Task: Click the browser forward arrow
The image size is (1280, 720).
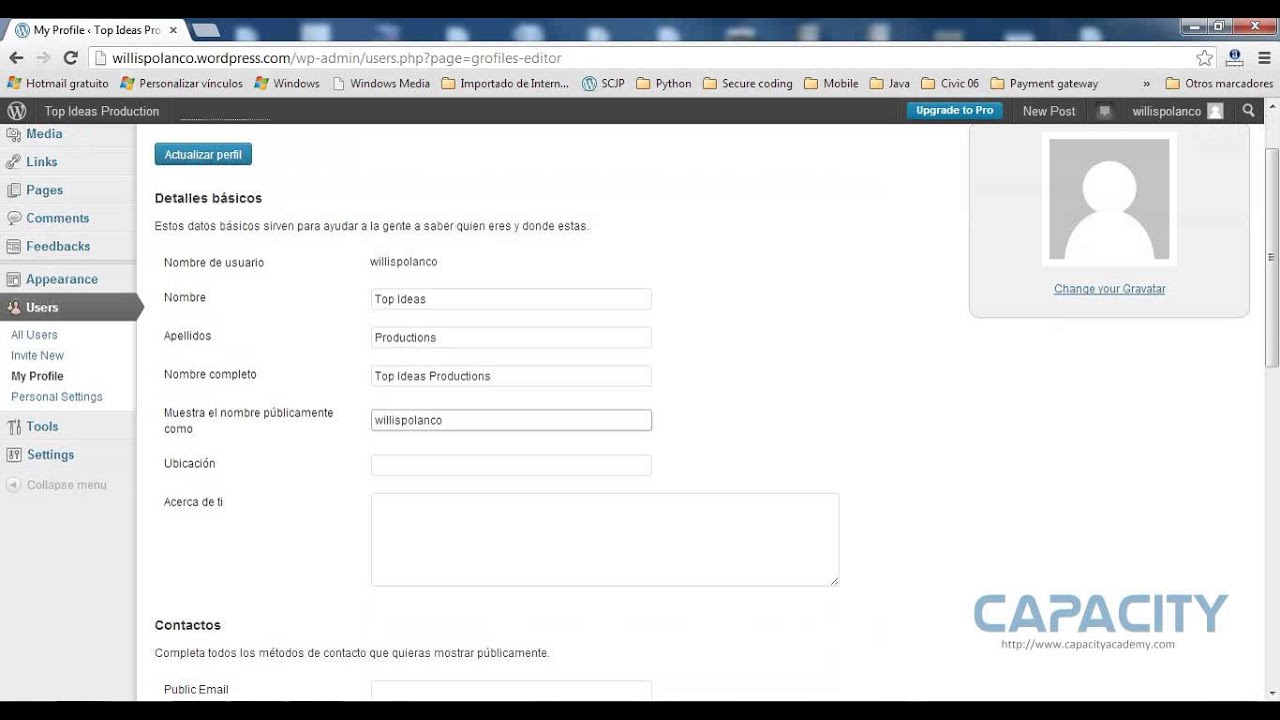Action: (43, 58)
